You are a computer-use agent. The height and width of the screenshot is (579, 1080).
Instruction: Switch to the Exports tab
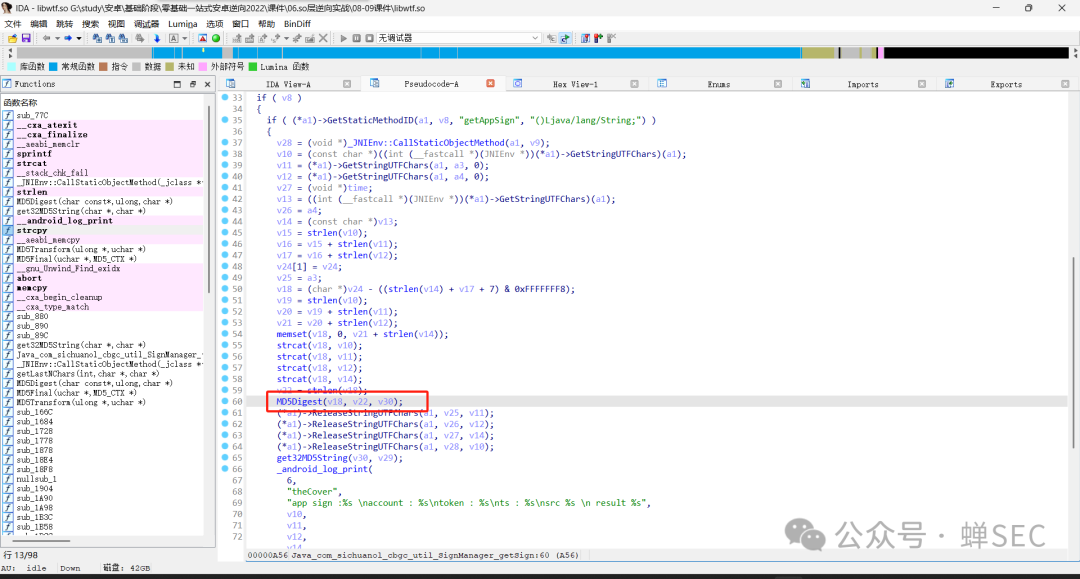pyautogui.click(x=1006, y=84)
